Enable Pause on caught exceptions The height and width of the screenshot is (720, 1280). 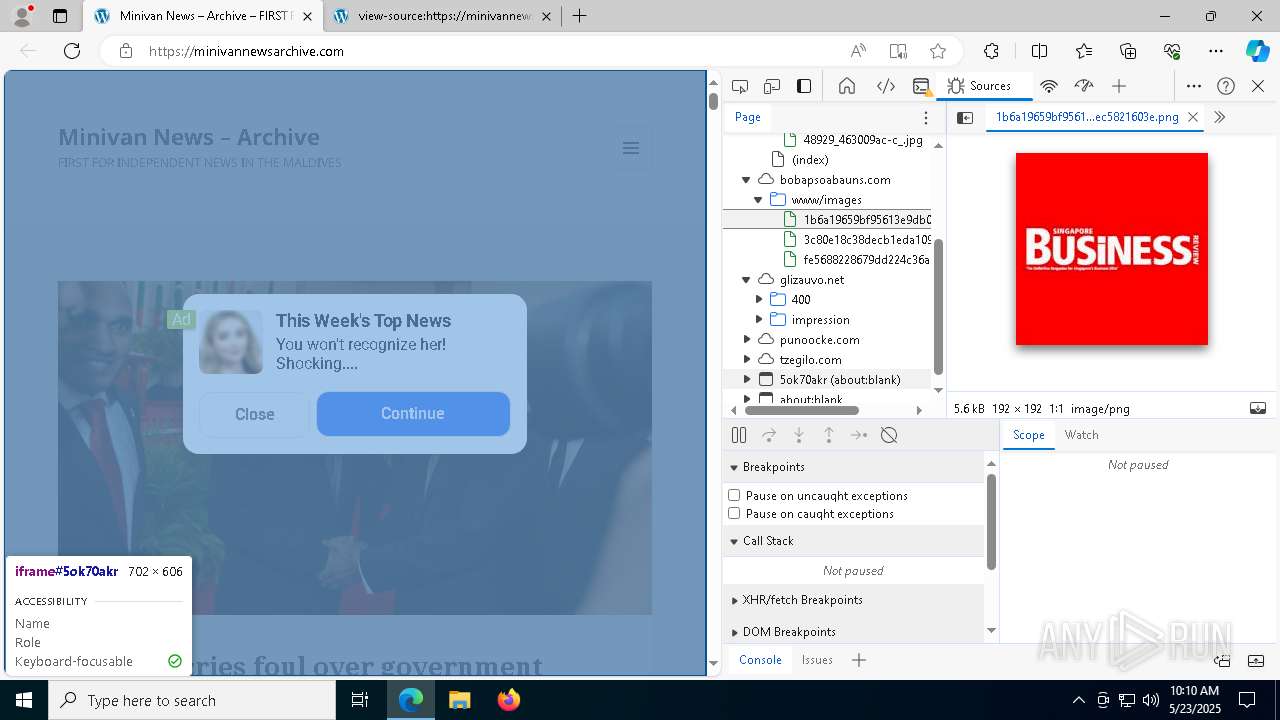click(x=734, y=513)
